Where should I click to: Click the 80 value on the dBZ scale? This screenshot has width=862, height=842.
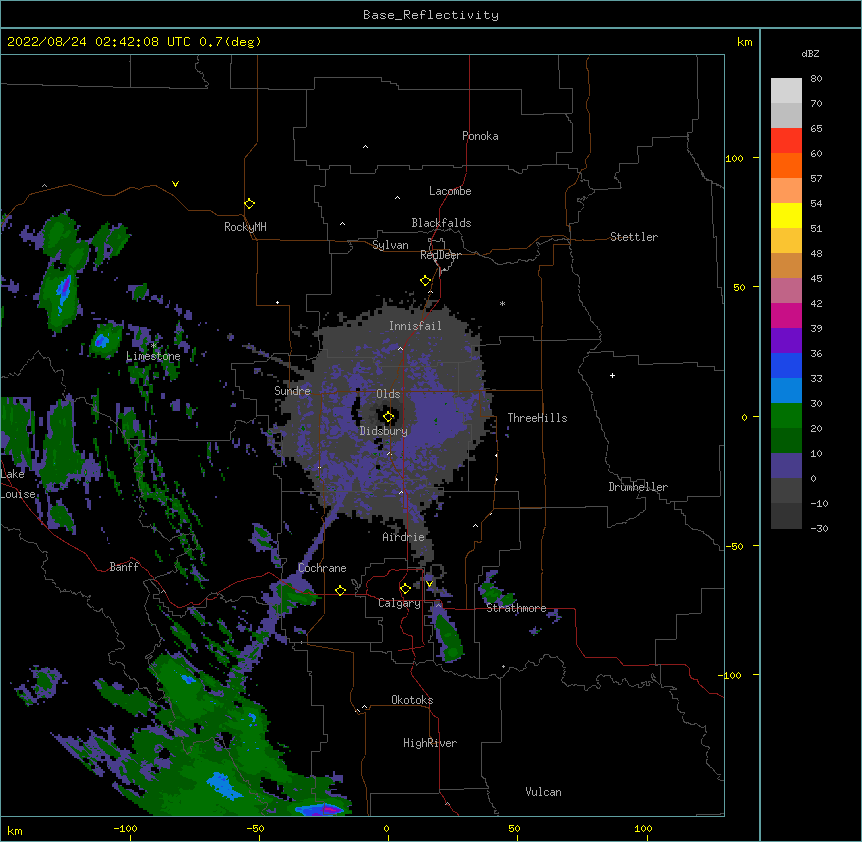point(816,79)
